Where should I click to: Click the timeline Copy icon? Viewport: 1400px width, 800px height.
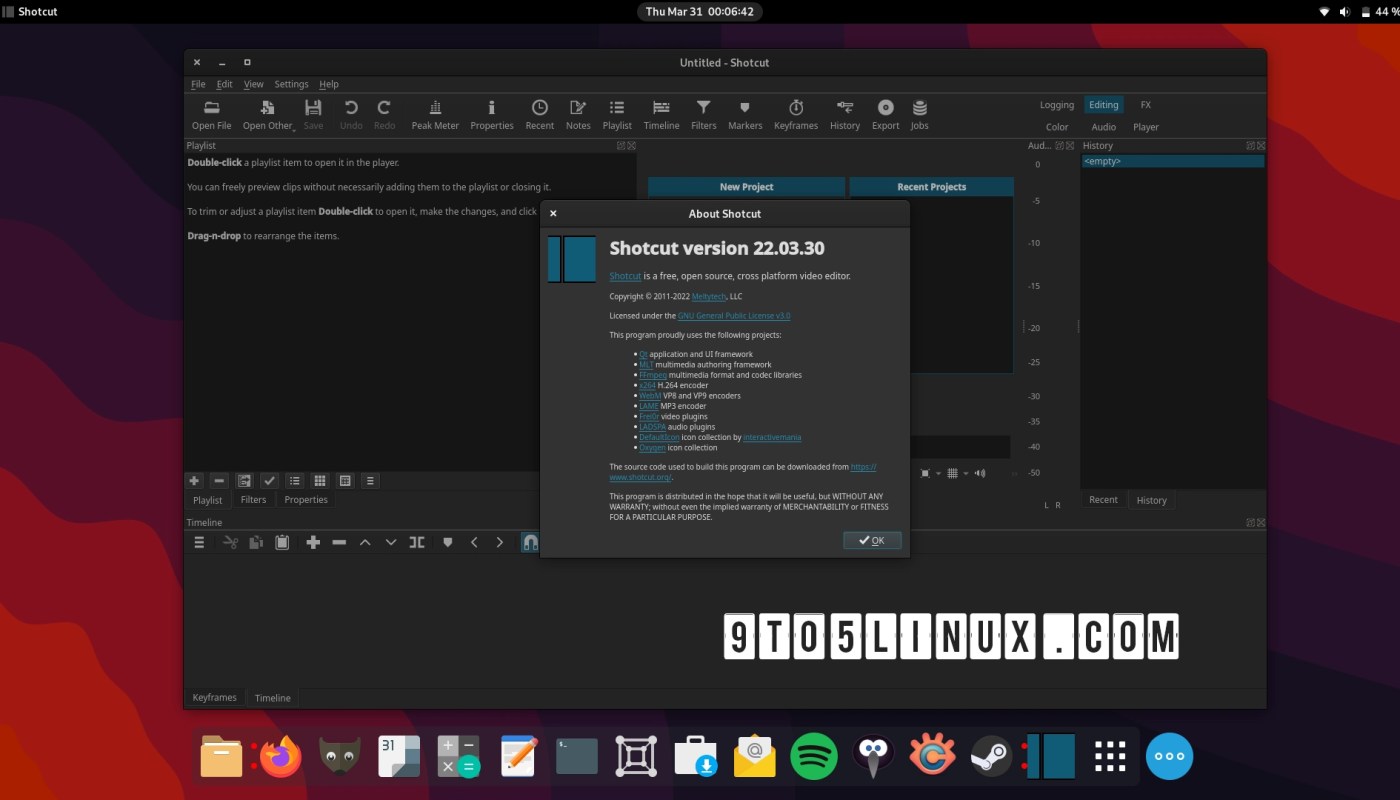click(x=256, y=542)
